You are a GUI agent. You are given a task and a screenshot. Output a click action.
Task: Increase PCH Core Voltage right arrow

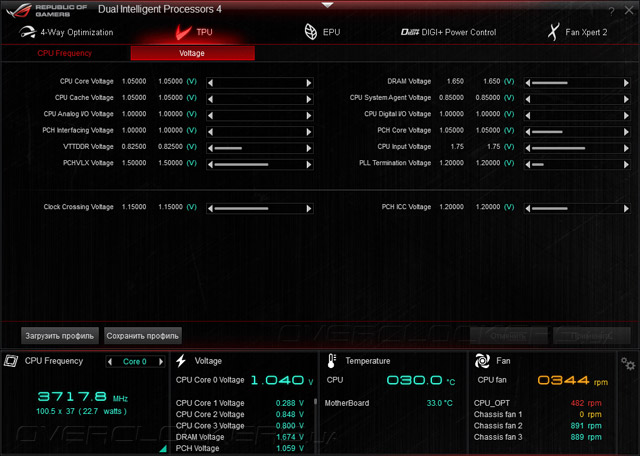point(627,132)
